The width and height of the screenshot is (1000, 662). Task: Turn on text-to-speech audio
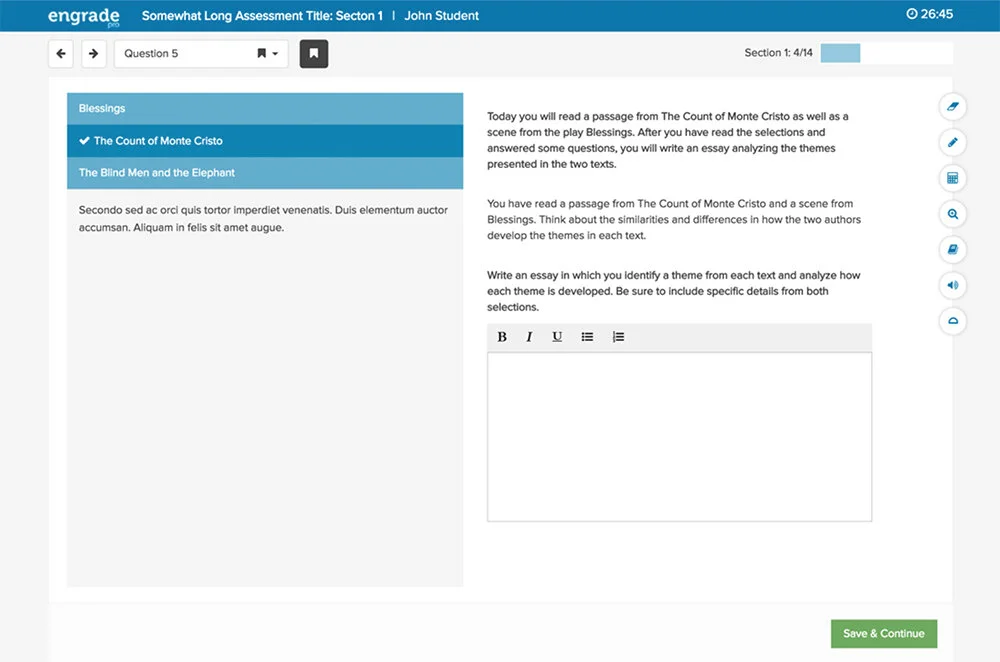952,285
